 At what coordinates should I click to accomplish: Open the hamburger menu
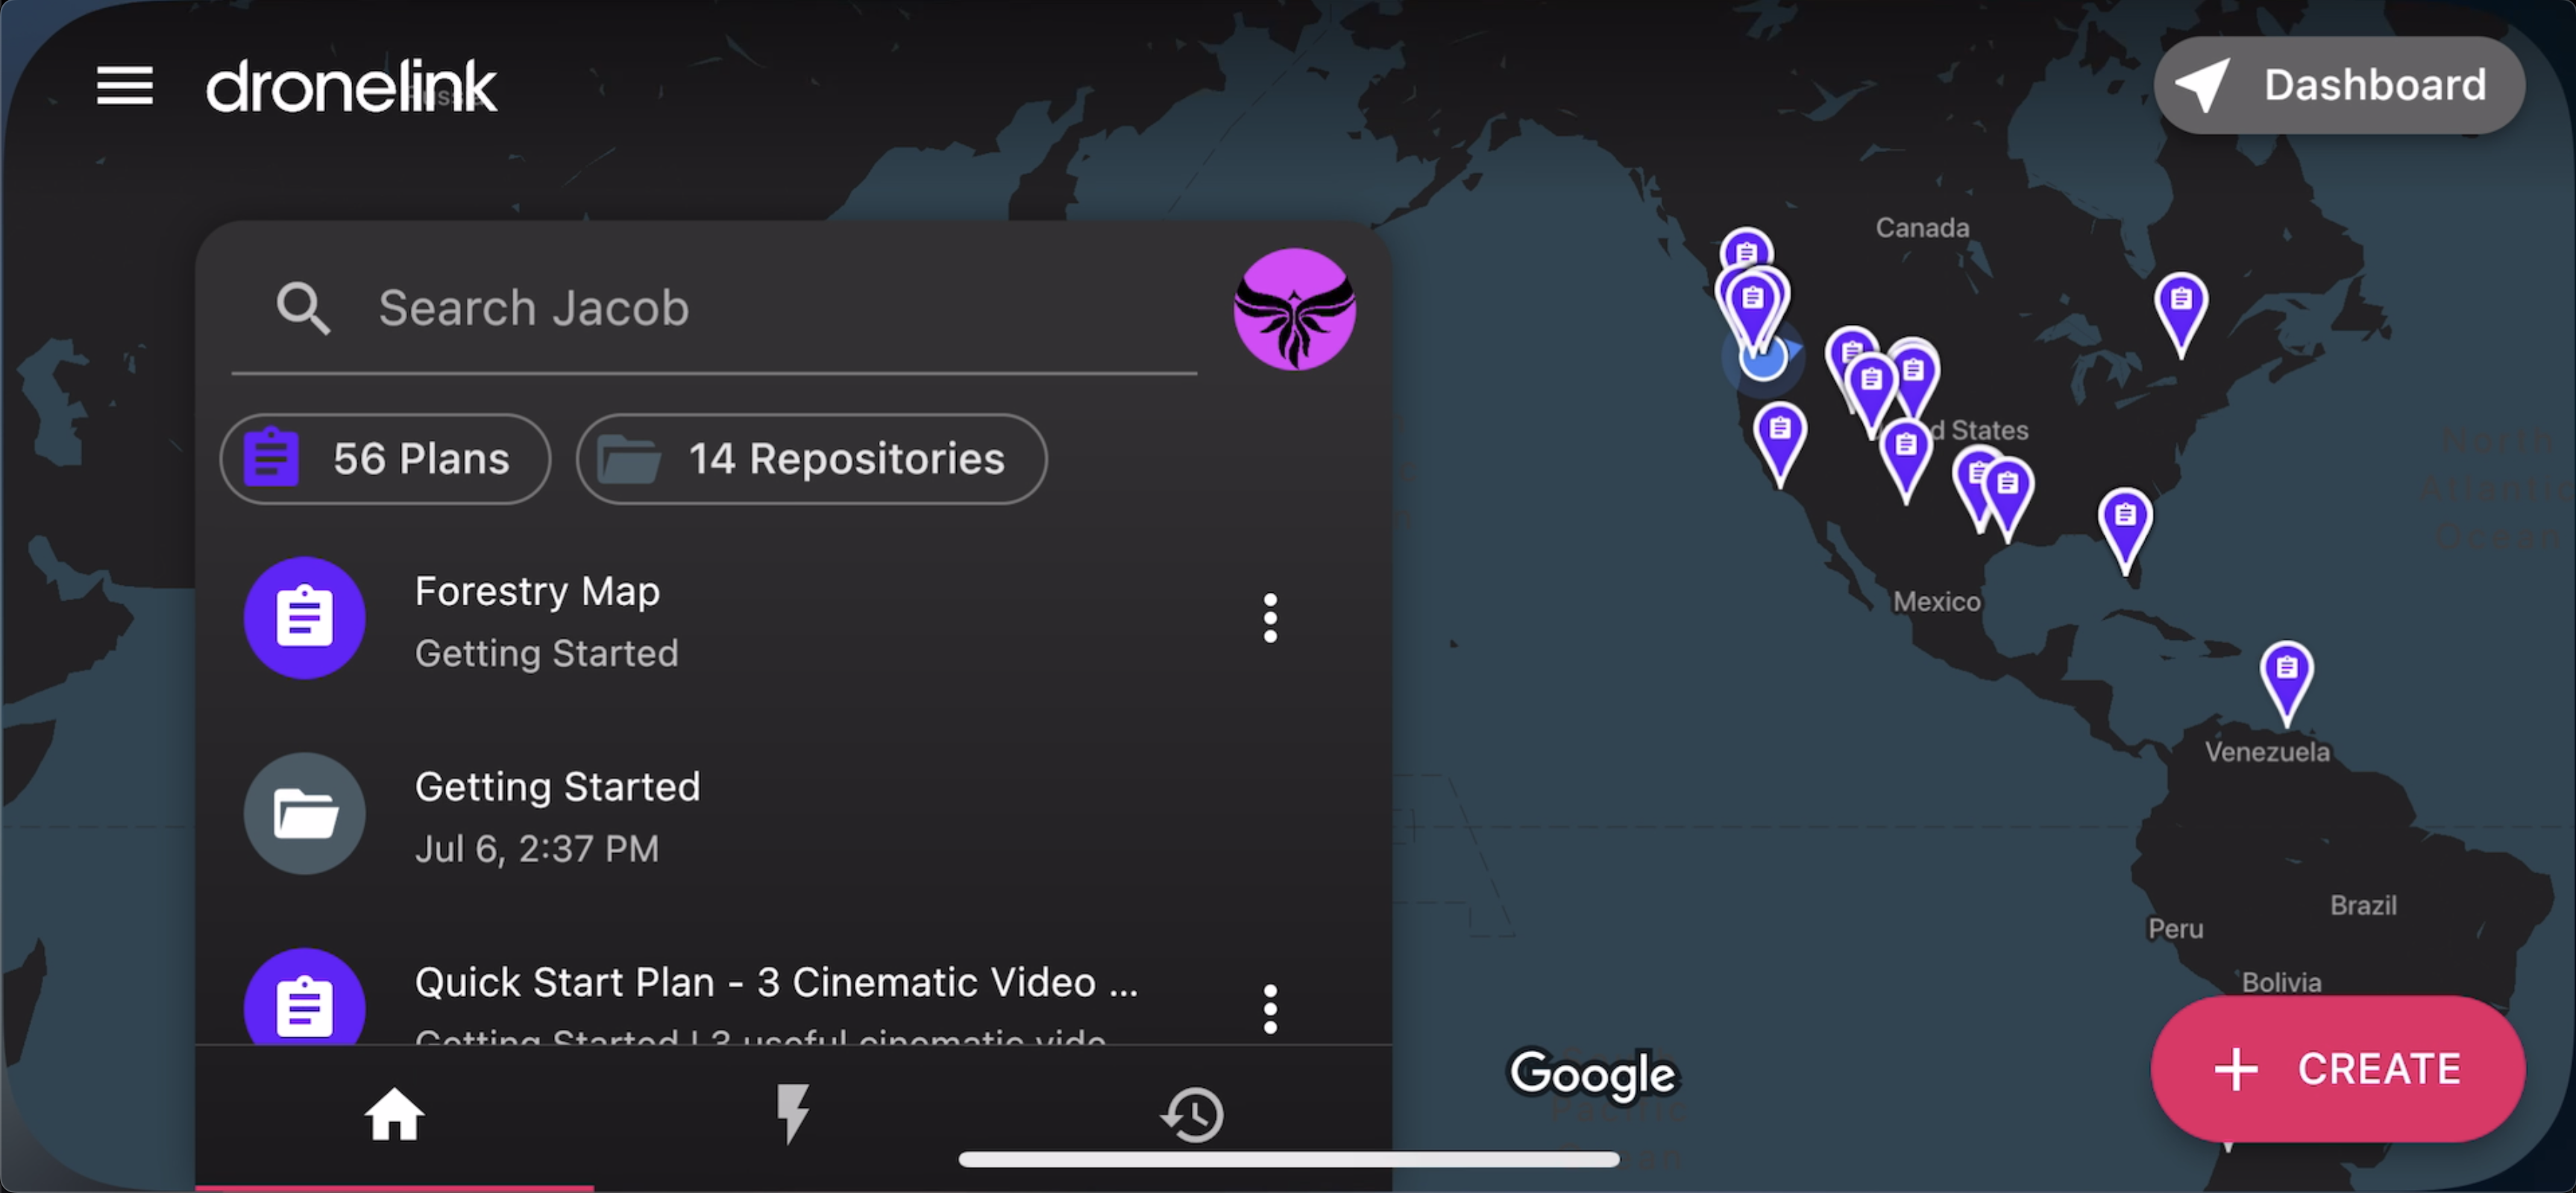click(x=124, y=86)
